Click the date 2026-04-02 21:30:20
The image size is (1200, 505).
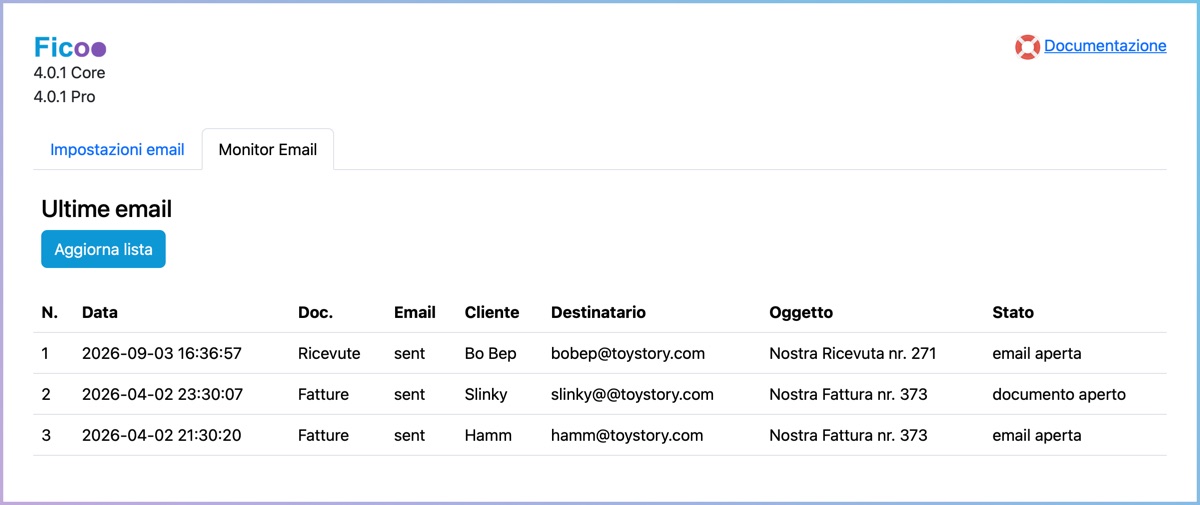tap(161, 435)
